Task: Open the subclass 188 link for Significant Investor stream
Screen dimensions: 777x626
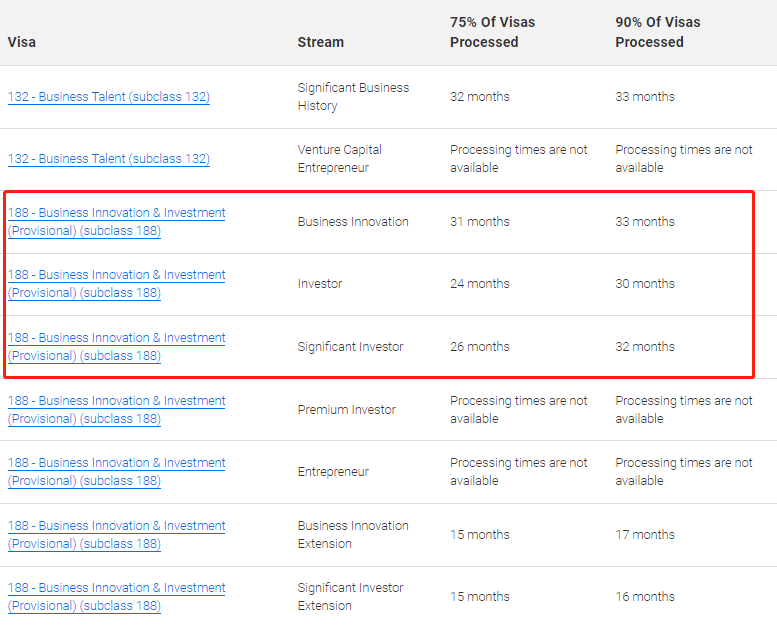Action: click(116, 346)
